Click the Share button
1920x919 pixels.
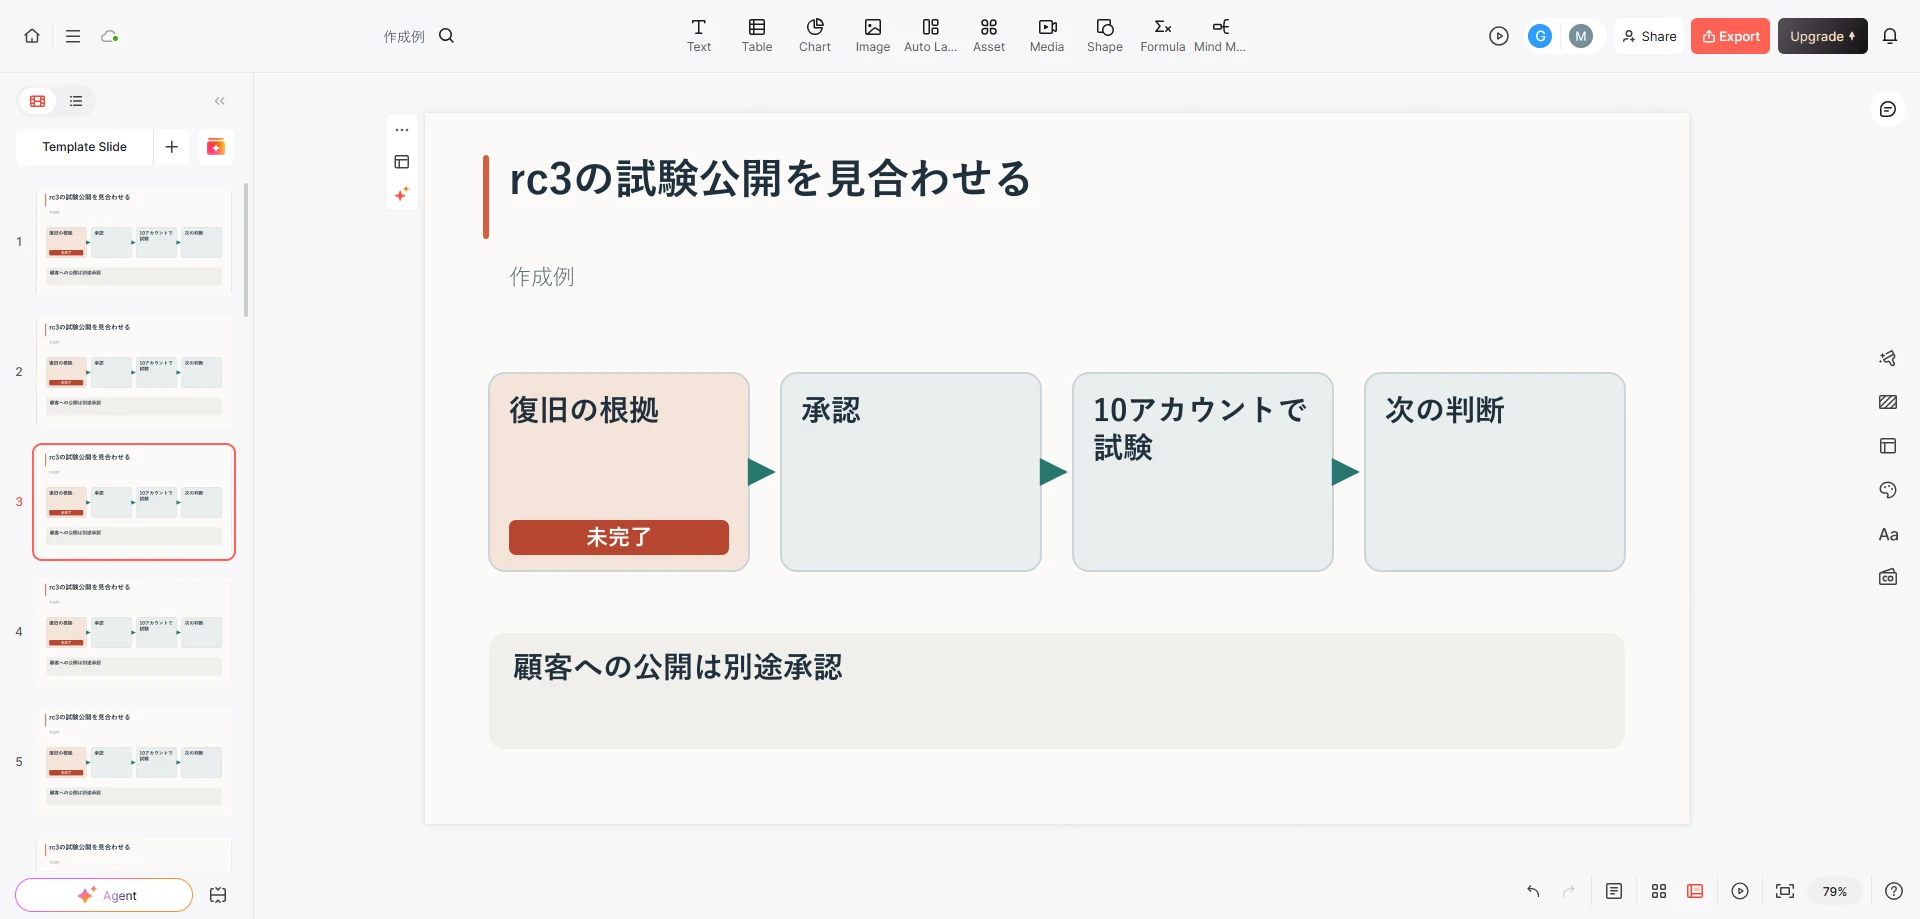tap(1649, 36)
